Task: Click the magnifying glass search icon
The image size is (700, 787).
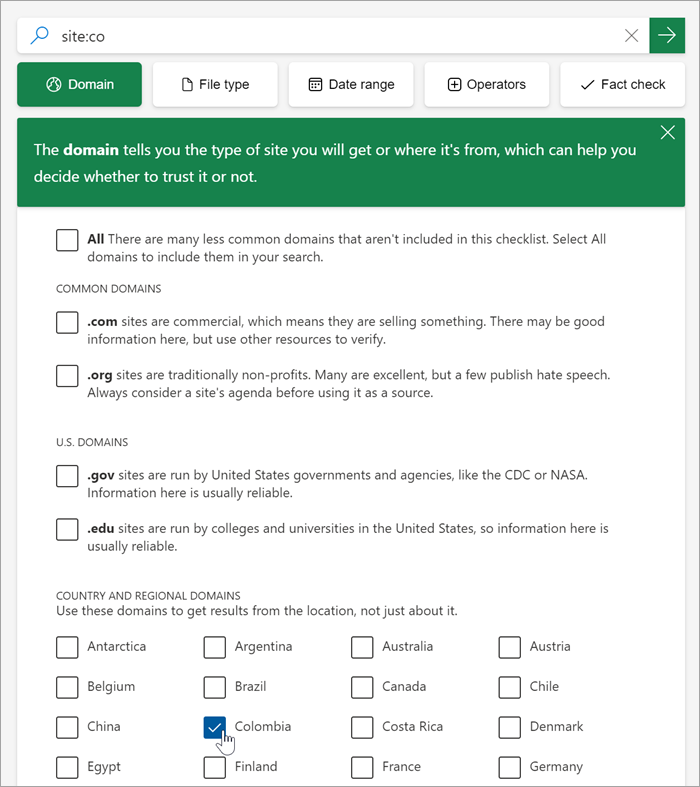Action: (40, 36)
